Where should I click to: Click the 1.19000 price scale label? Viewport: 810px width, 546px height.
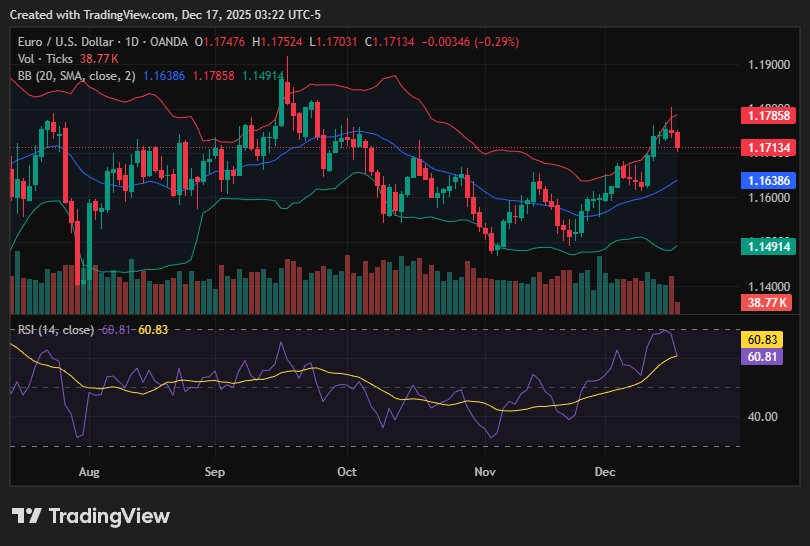768,65
